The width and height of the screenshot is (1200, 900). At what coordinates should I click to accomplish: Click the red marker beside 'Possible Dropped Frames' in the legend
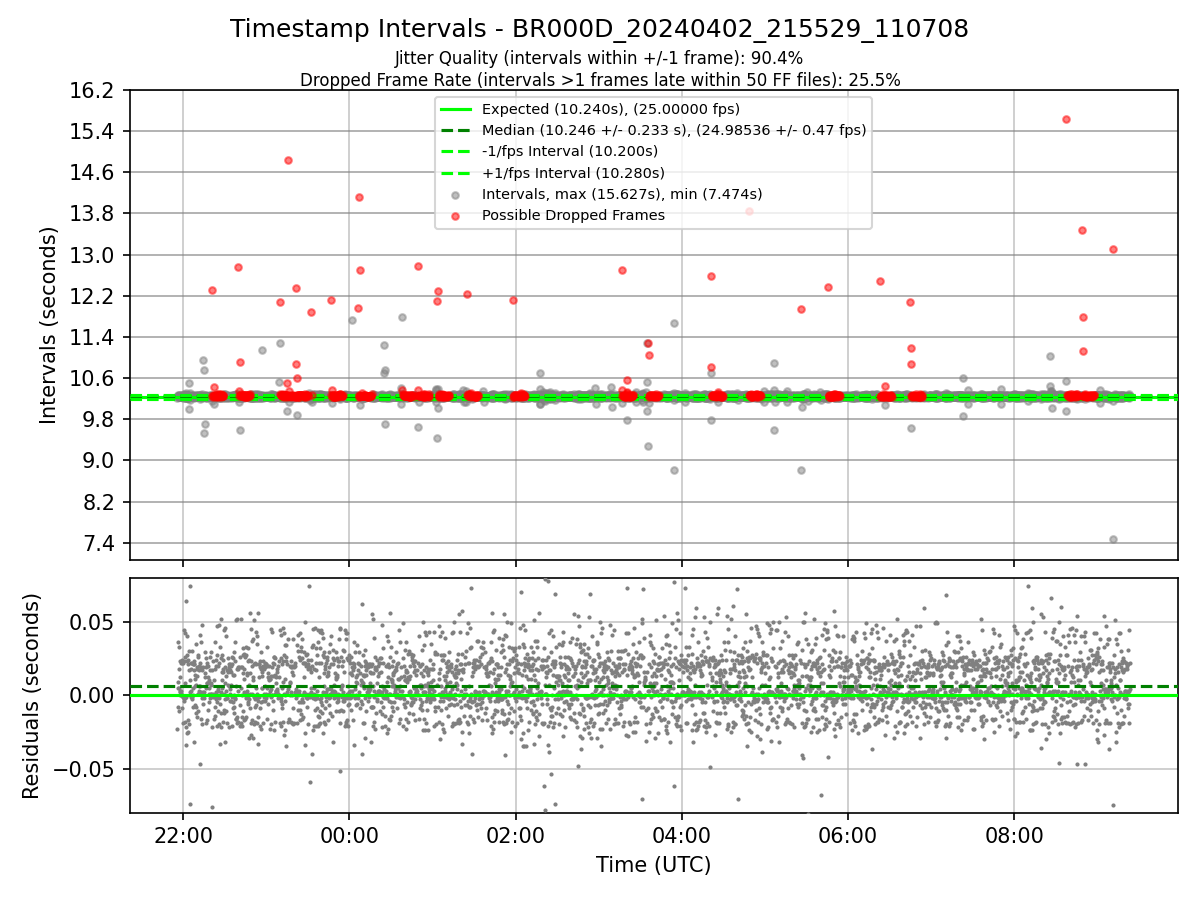pos(456,216)
